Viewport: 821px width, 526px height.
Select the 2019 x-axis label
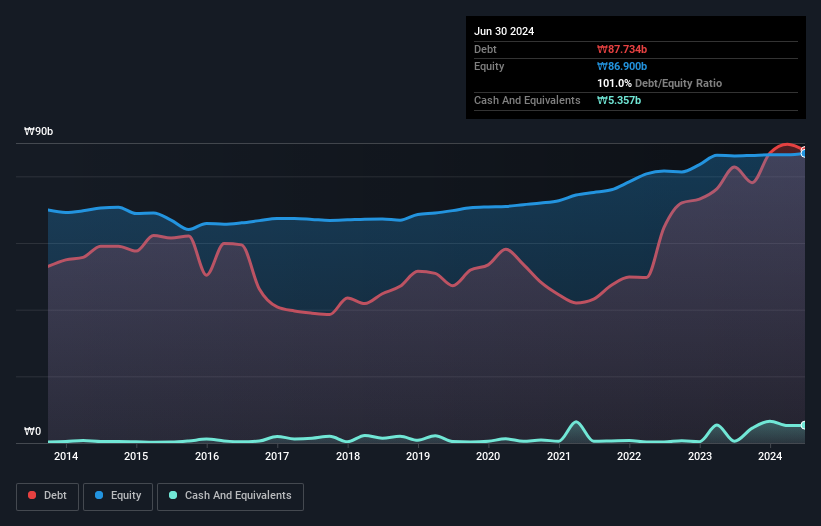[418, 456]
